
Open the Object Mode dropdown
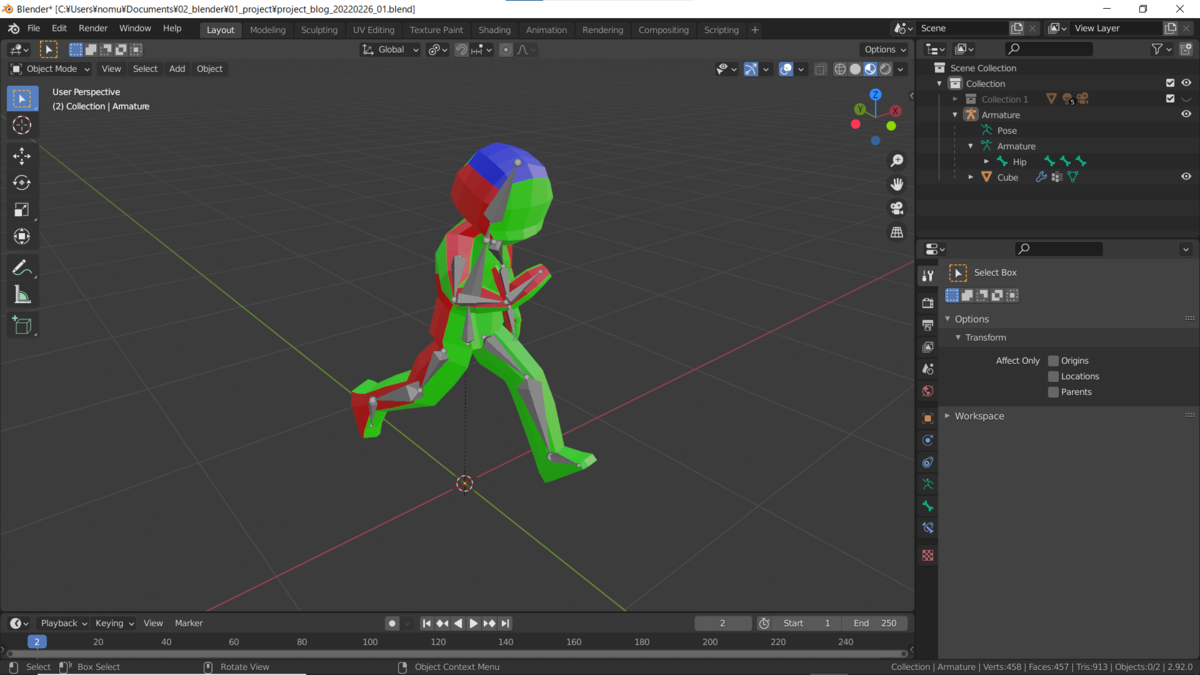pyautogui.click(x=50, y=69)
